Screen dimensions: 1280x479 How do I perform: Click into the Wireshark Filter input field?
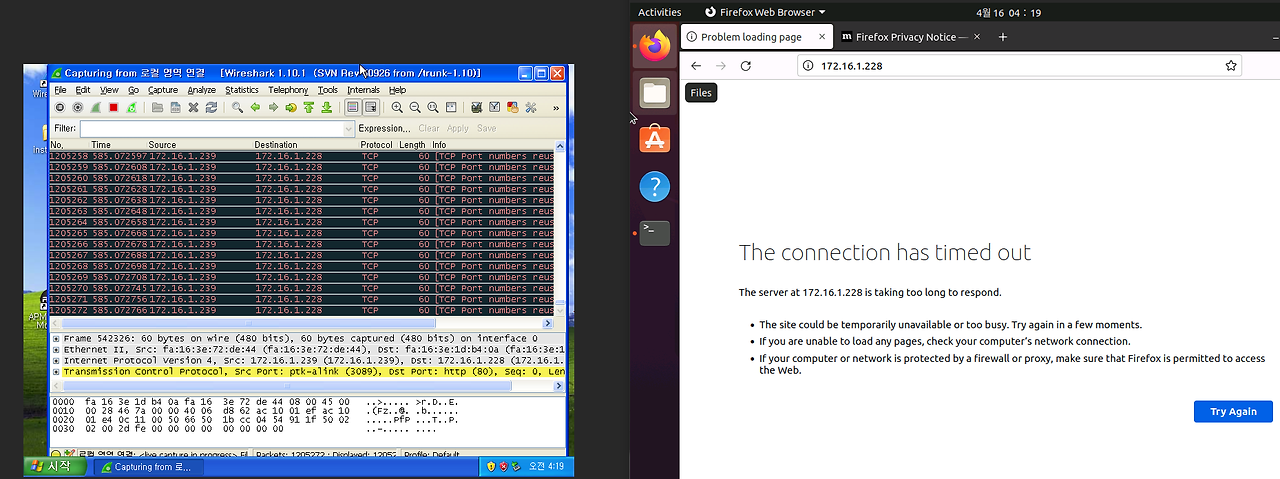[211, 128]
